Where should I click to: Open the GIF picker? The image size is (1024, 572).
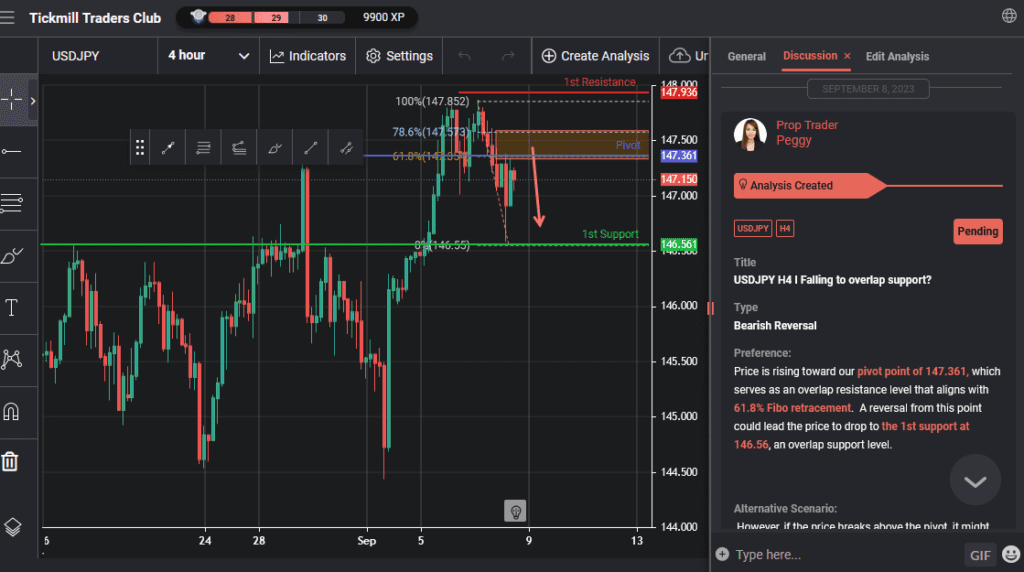980,555
